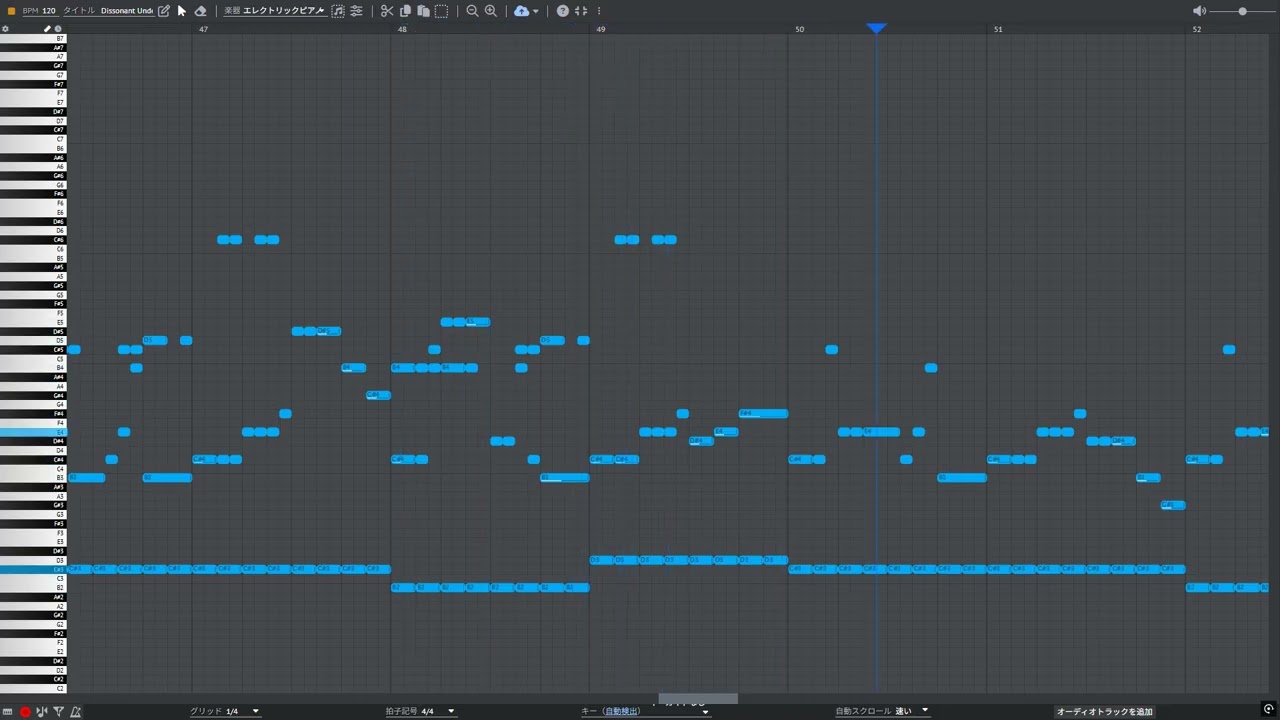Screen dimensions: 1280x720
Task: Expand the cloud upload dropdown arrow
Action: [x=536, y=12]
